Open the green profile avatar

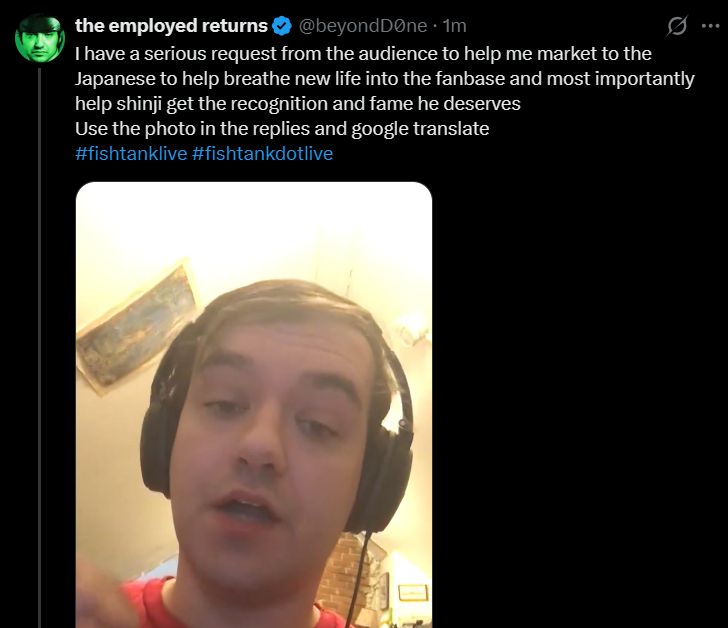(40, 38)
